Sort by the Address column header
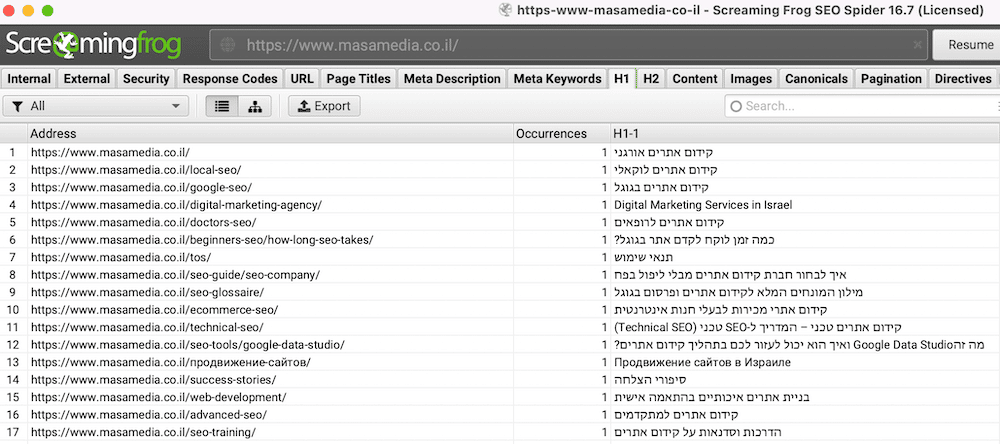Screen dimensions: 1000x444 [x=271, y=133]
